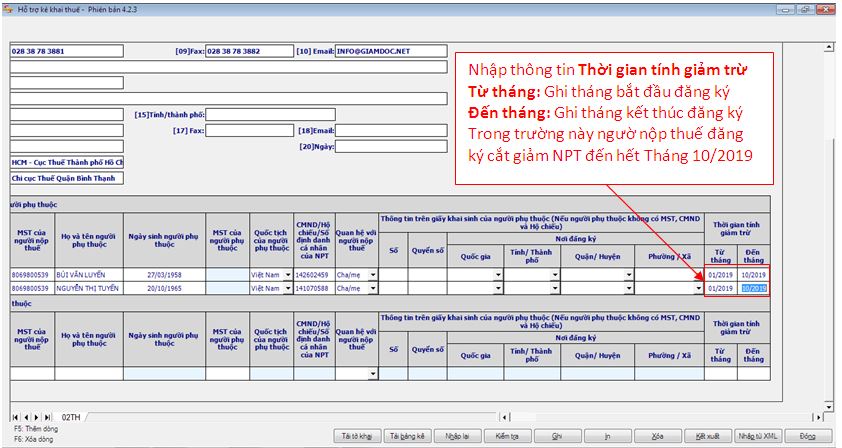The image size is (842, 448).
Task: Click the app icon in title bar
Action: (x=9, y=7)
